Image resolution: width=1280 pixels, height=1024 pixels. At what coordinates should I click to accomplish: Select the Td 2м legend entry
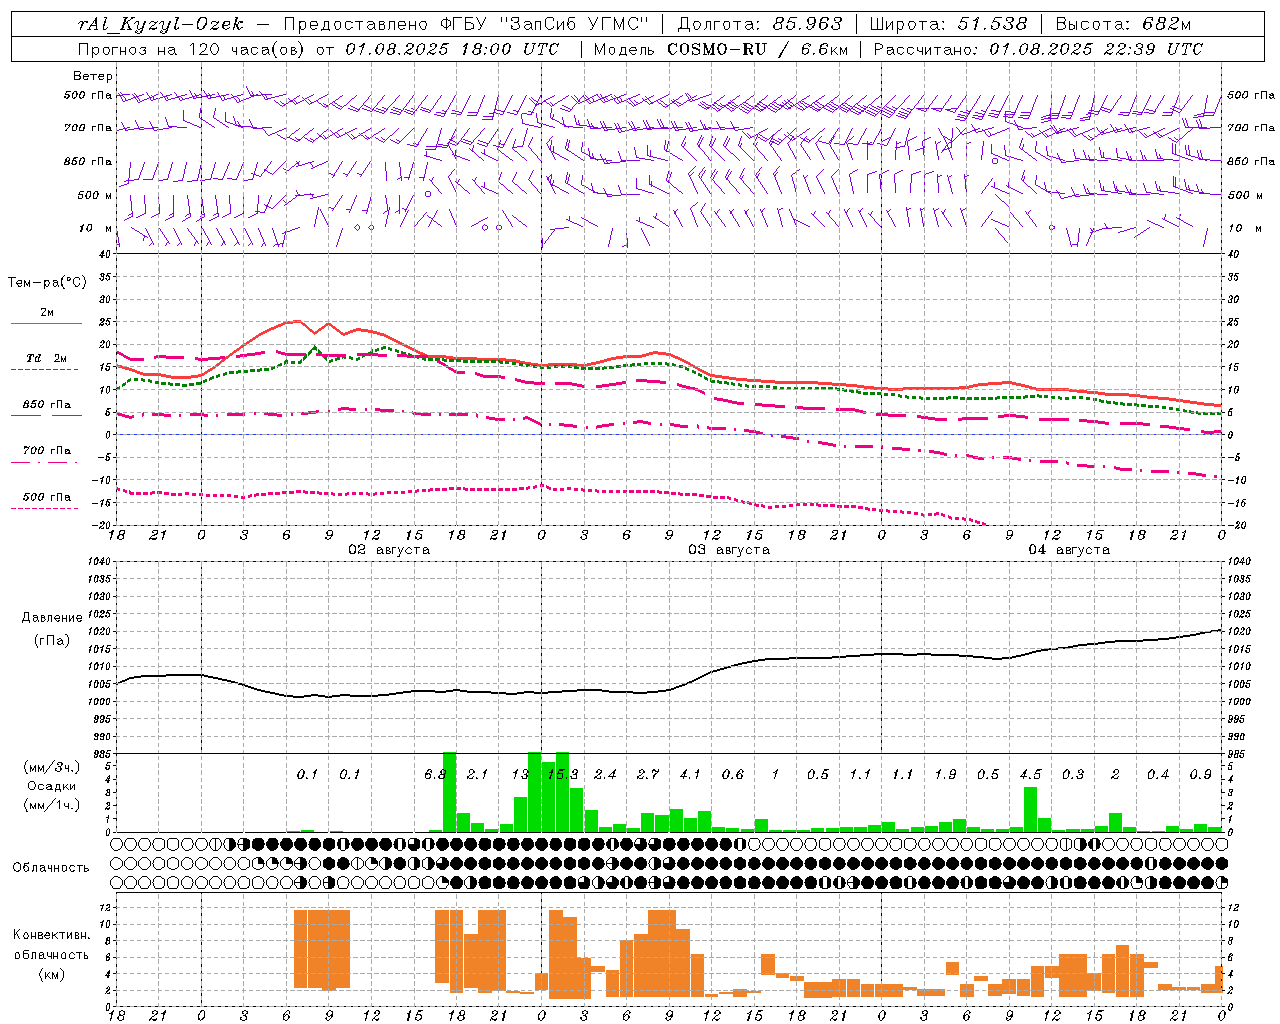47,358
